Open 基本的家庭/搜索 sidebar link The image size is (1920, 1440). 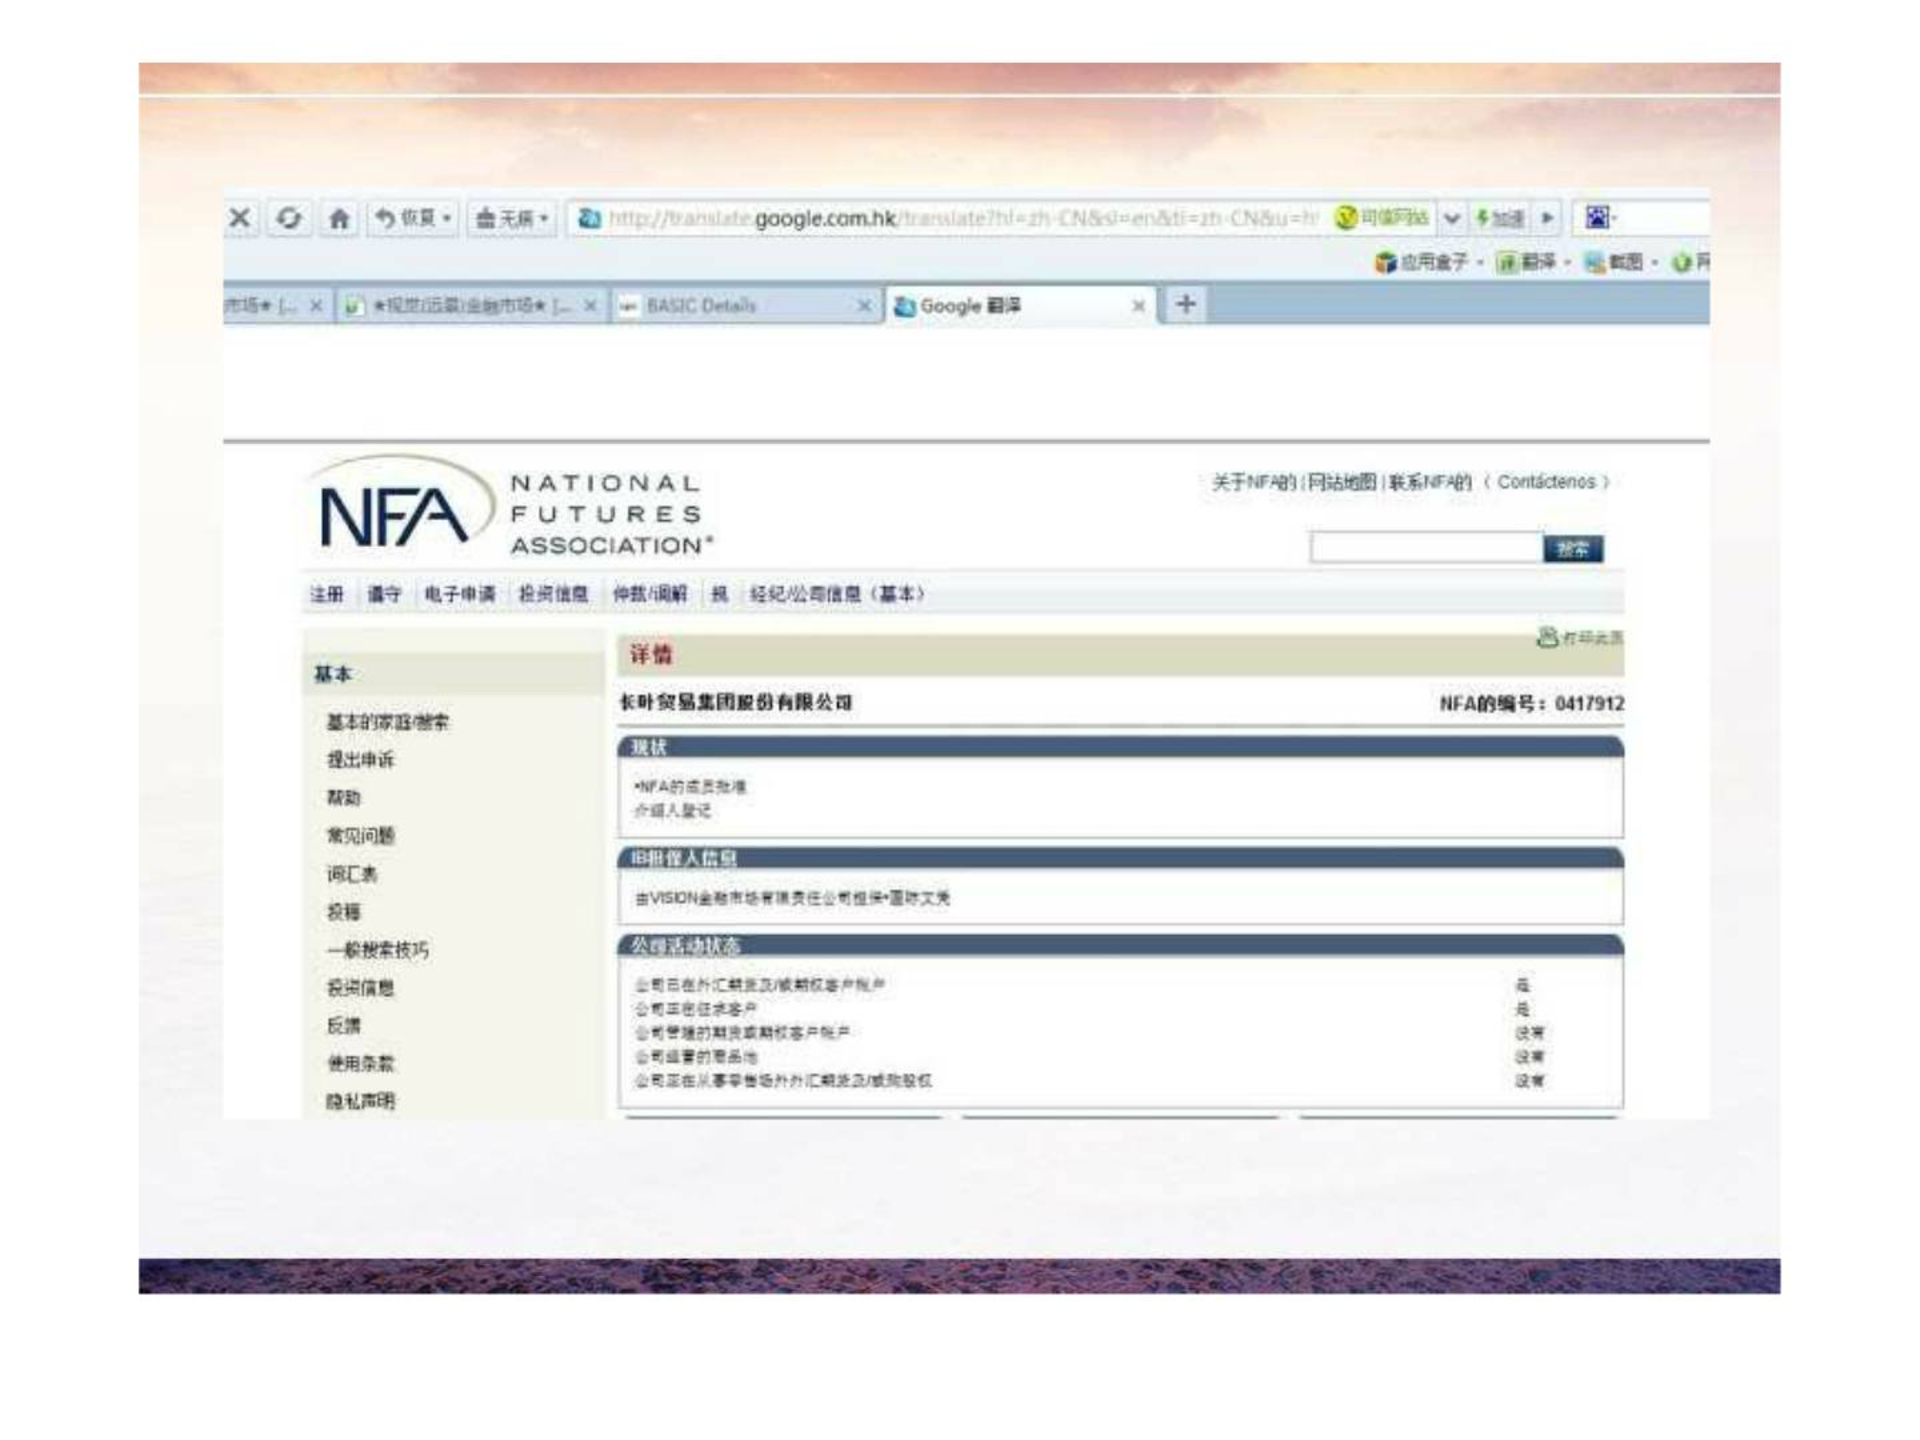tap(388, 722)
